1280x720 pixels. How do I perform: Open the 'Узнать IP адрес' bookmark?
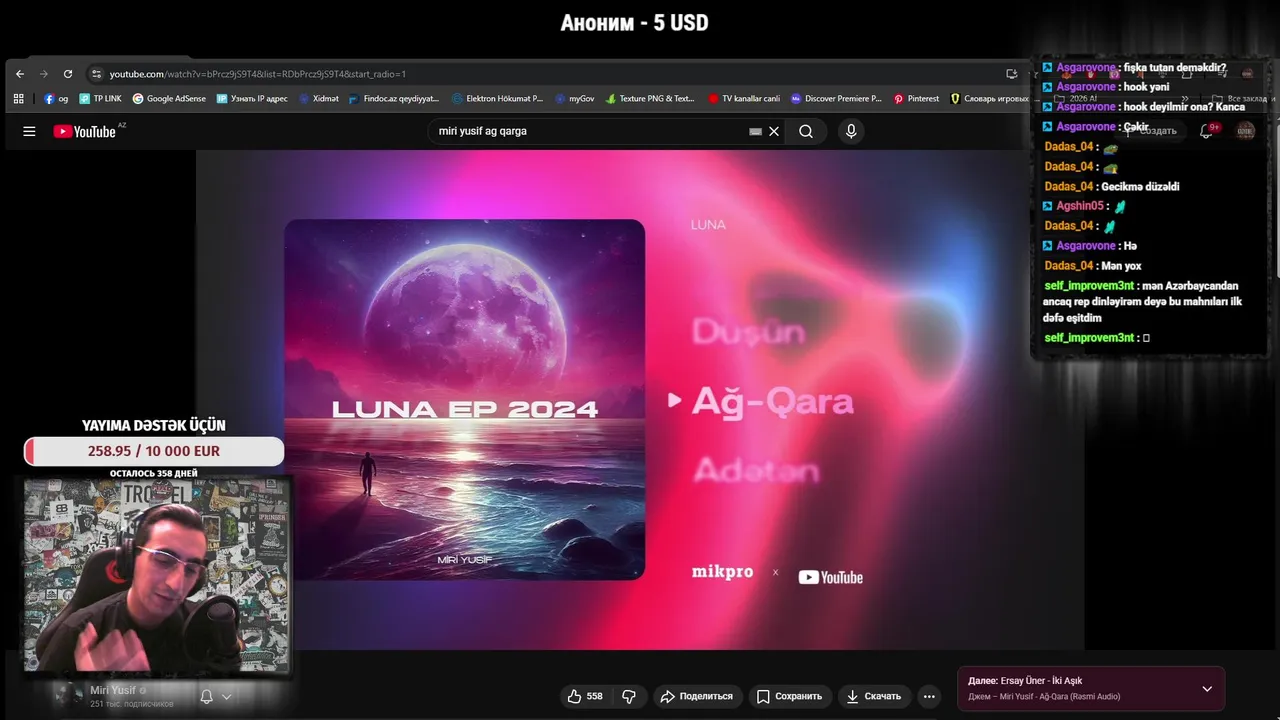click(252, 99)
